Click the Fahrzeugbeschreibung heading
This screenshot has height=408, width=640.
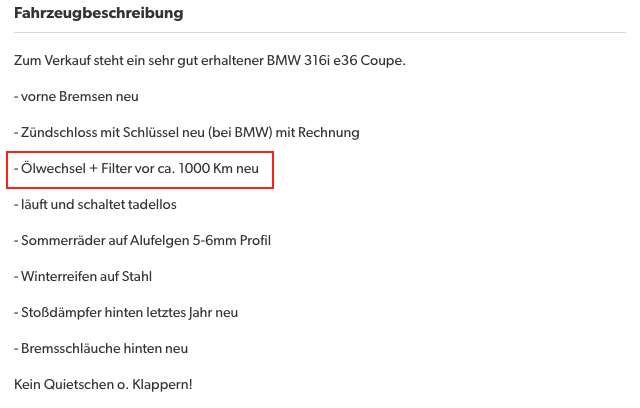click(98, 14)
